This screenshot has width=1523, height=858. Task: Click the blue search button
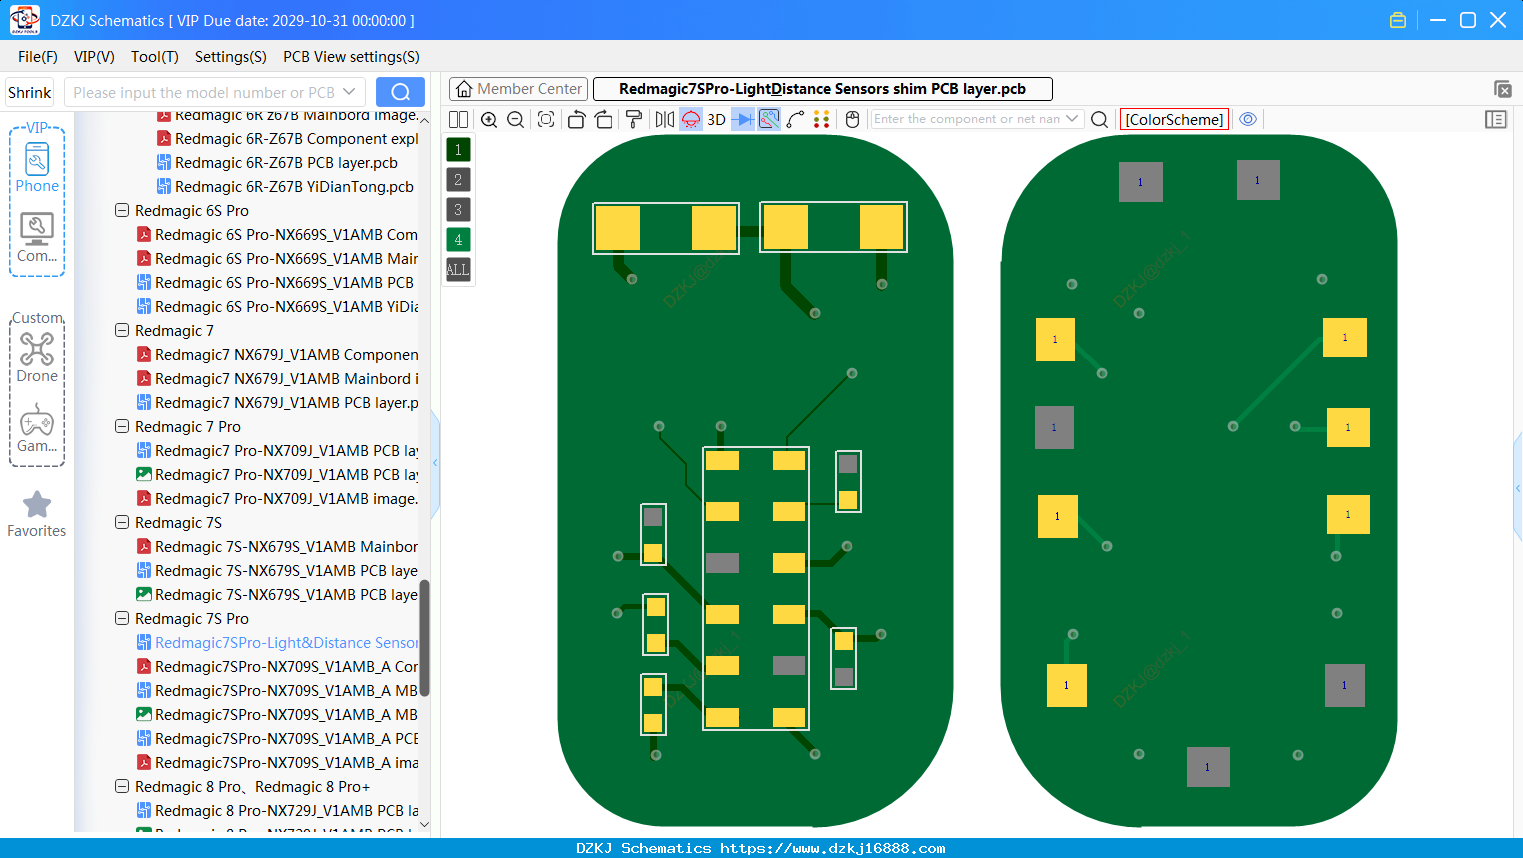pyautogui.click(x=400, y=92)
